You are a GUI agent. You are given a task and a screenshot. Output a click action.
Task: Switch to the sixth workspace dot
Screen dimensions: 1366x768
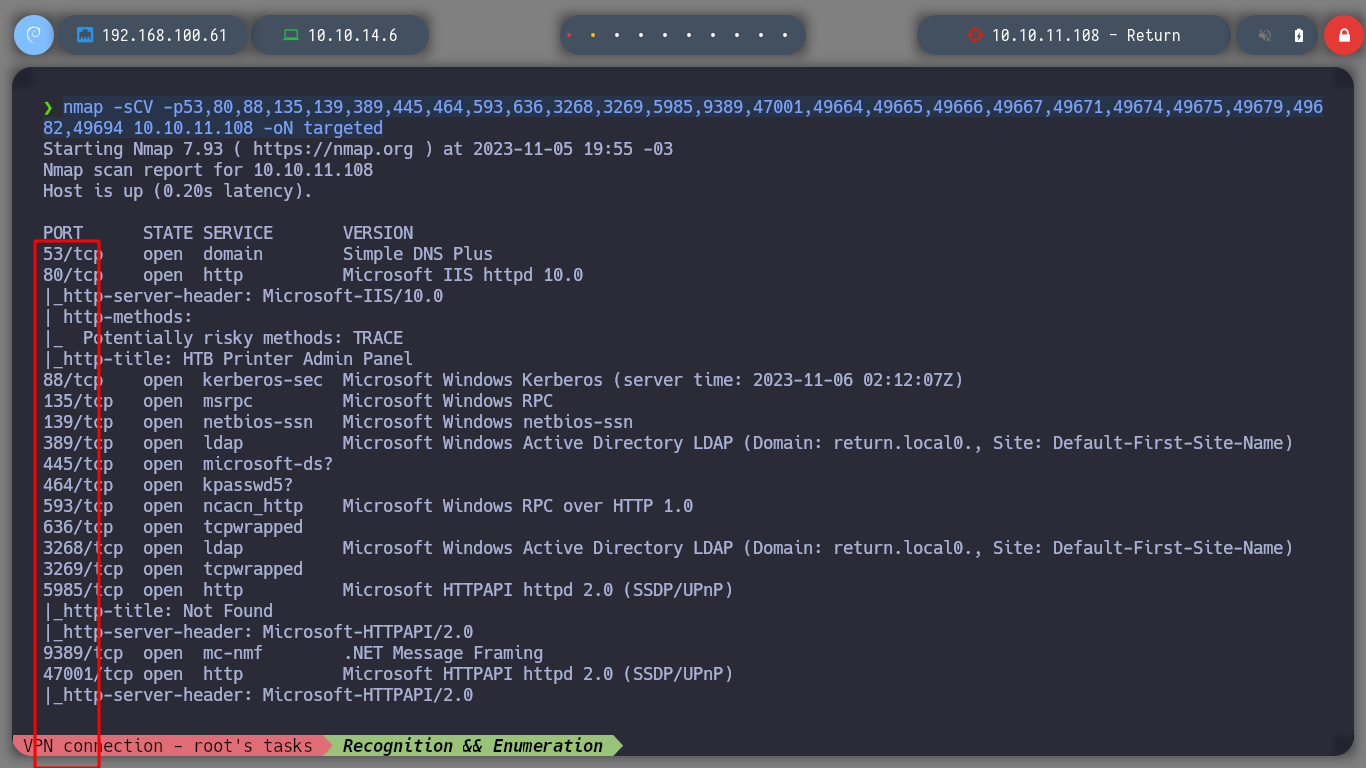[x=689, y=35]
